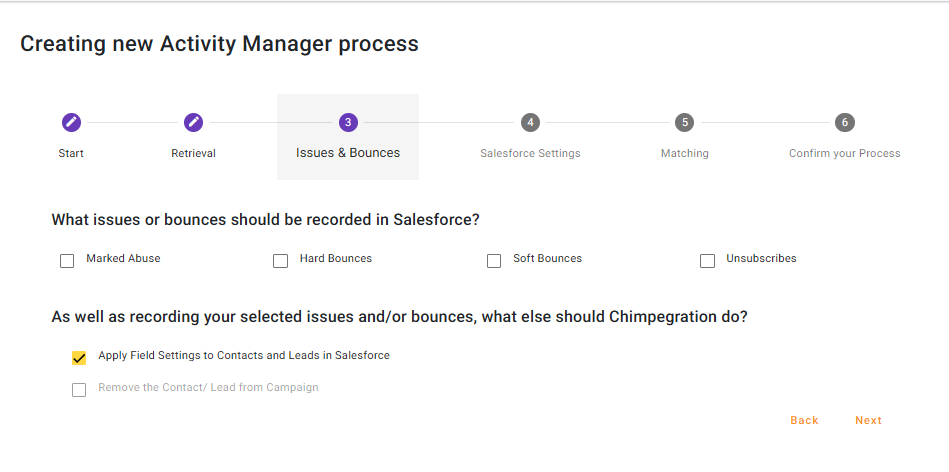Click the Retrieval step pencil icon

pyautogui.click(x=194, y=122)
